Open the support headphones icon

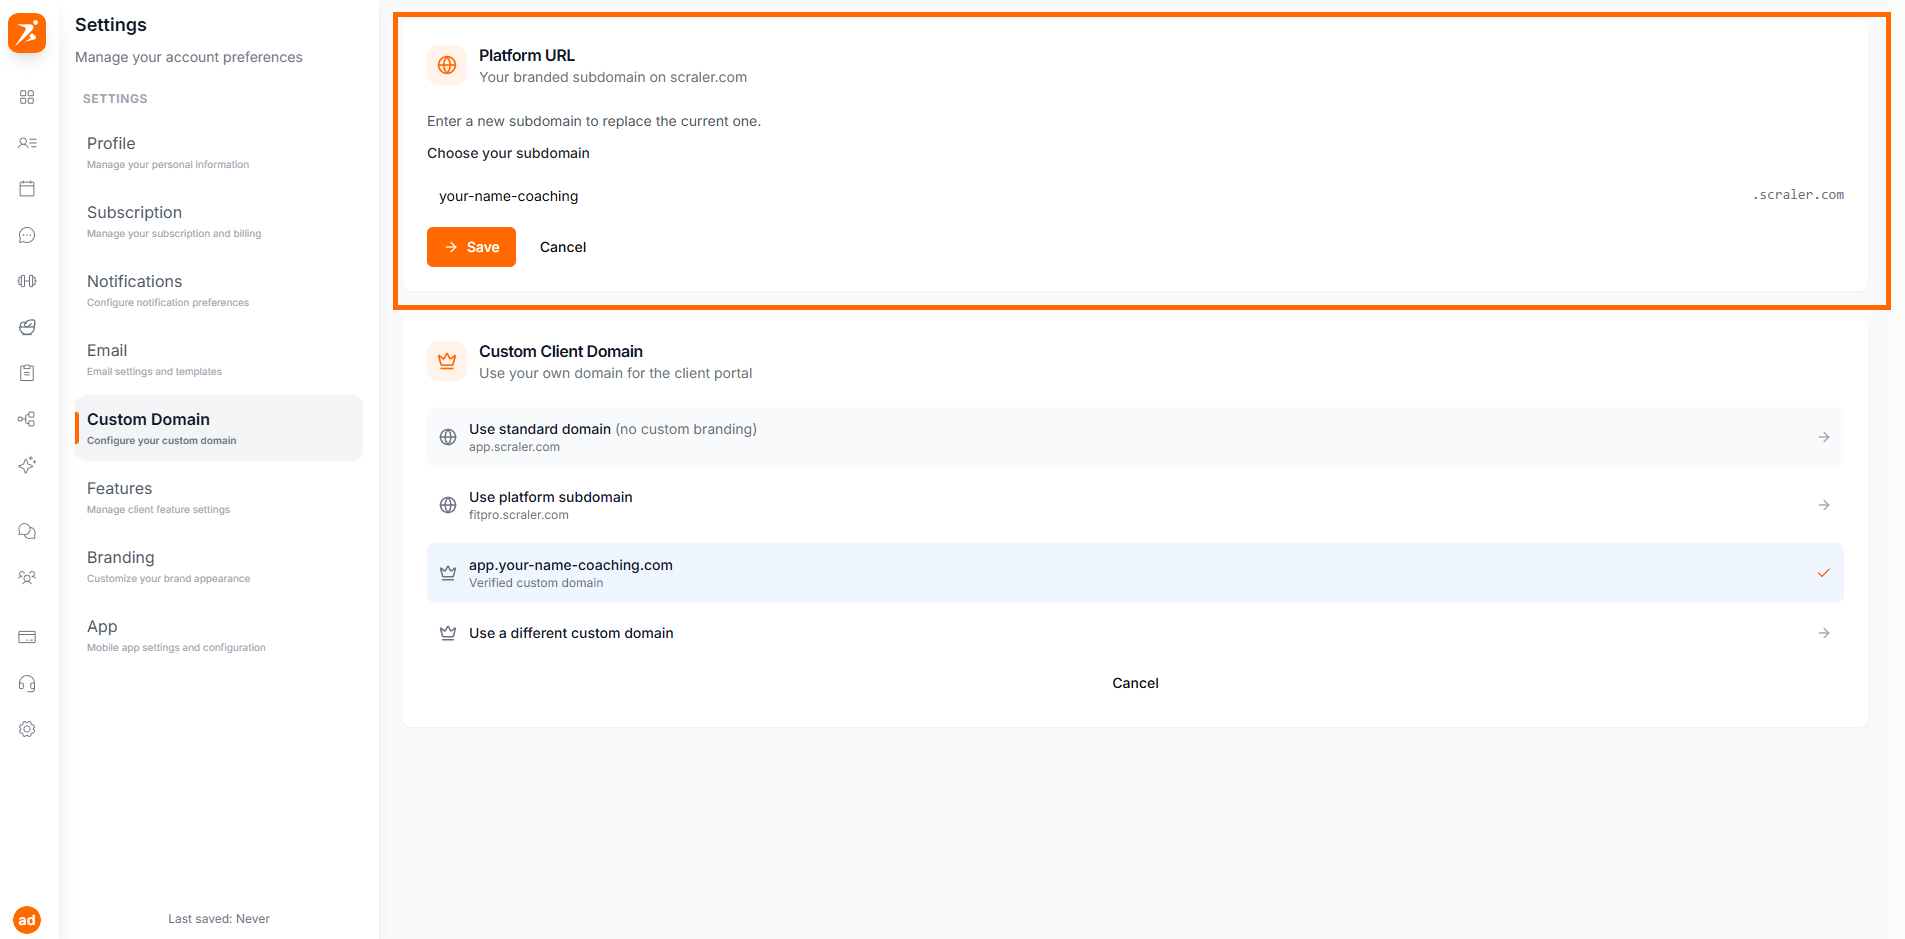point(26,683)
